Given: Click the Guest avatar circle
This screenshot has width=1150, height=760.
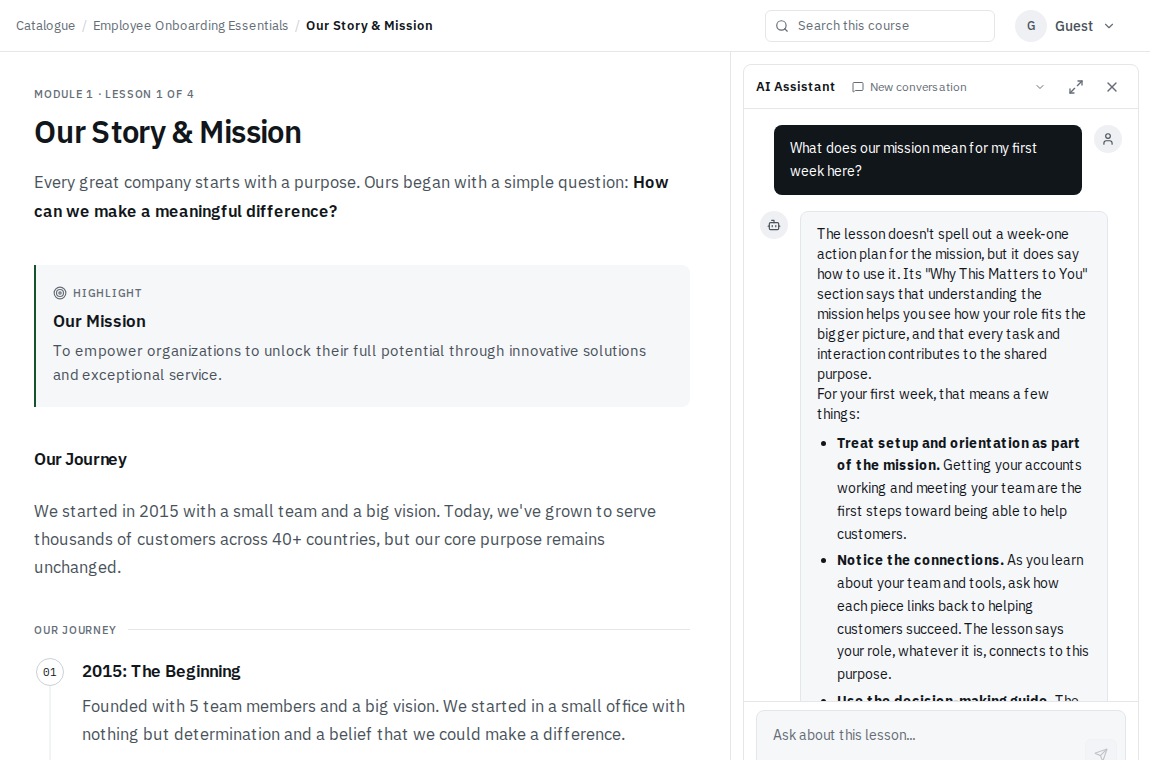Looking at the screenshot, I should (1030, 26).
